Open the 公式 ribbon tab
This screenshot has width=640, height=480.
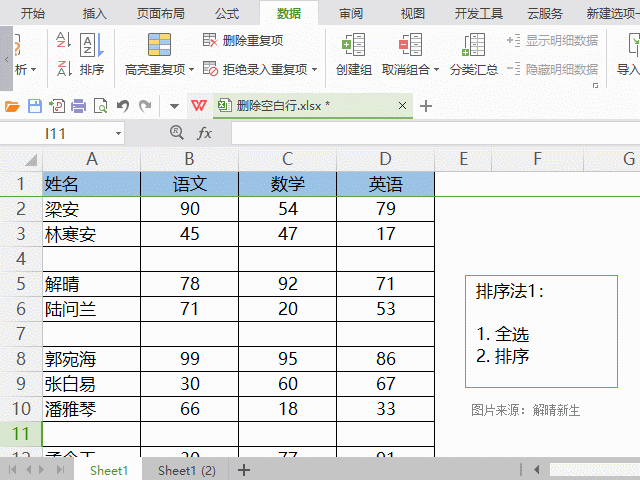227,13
